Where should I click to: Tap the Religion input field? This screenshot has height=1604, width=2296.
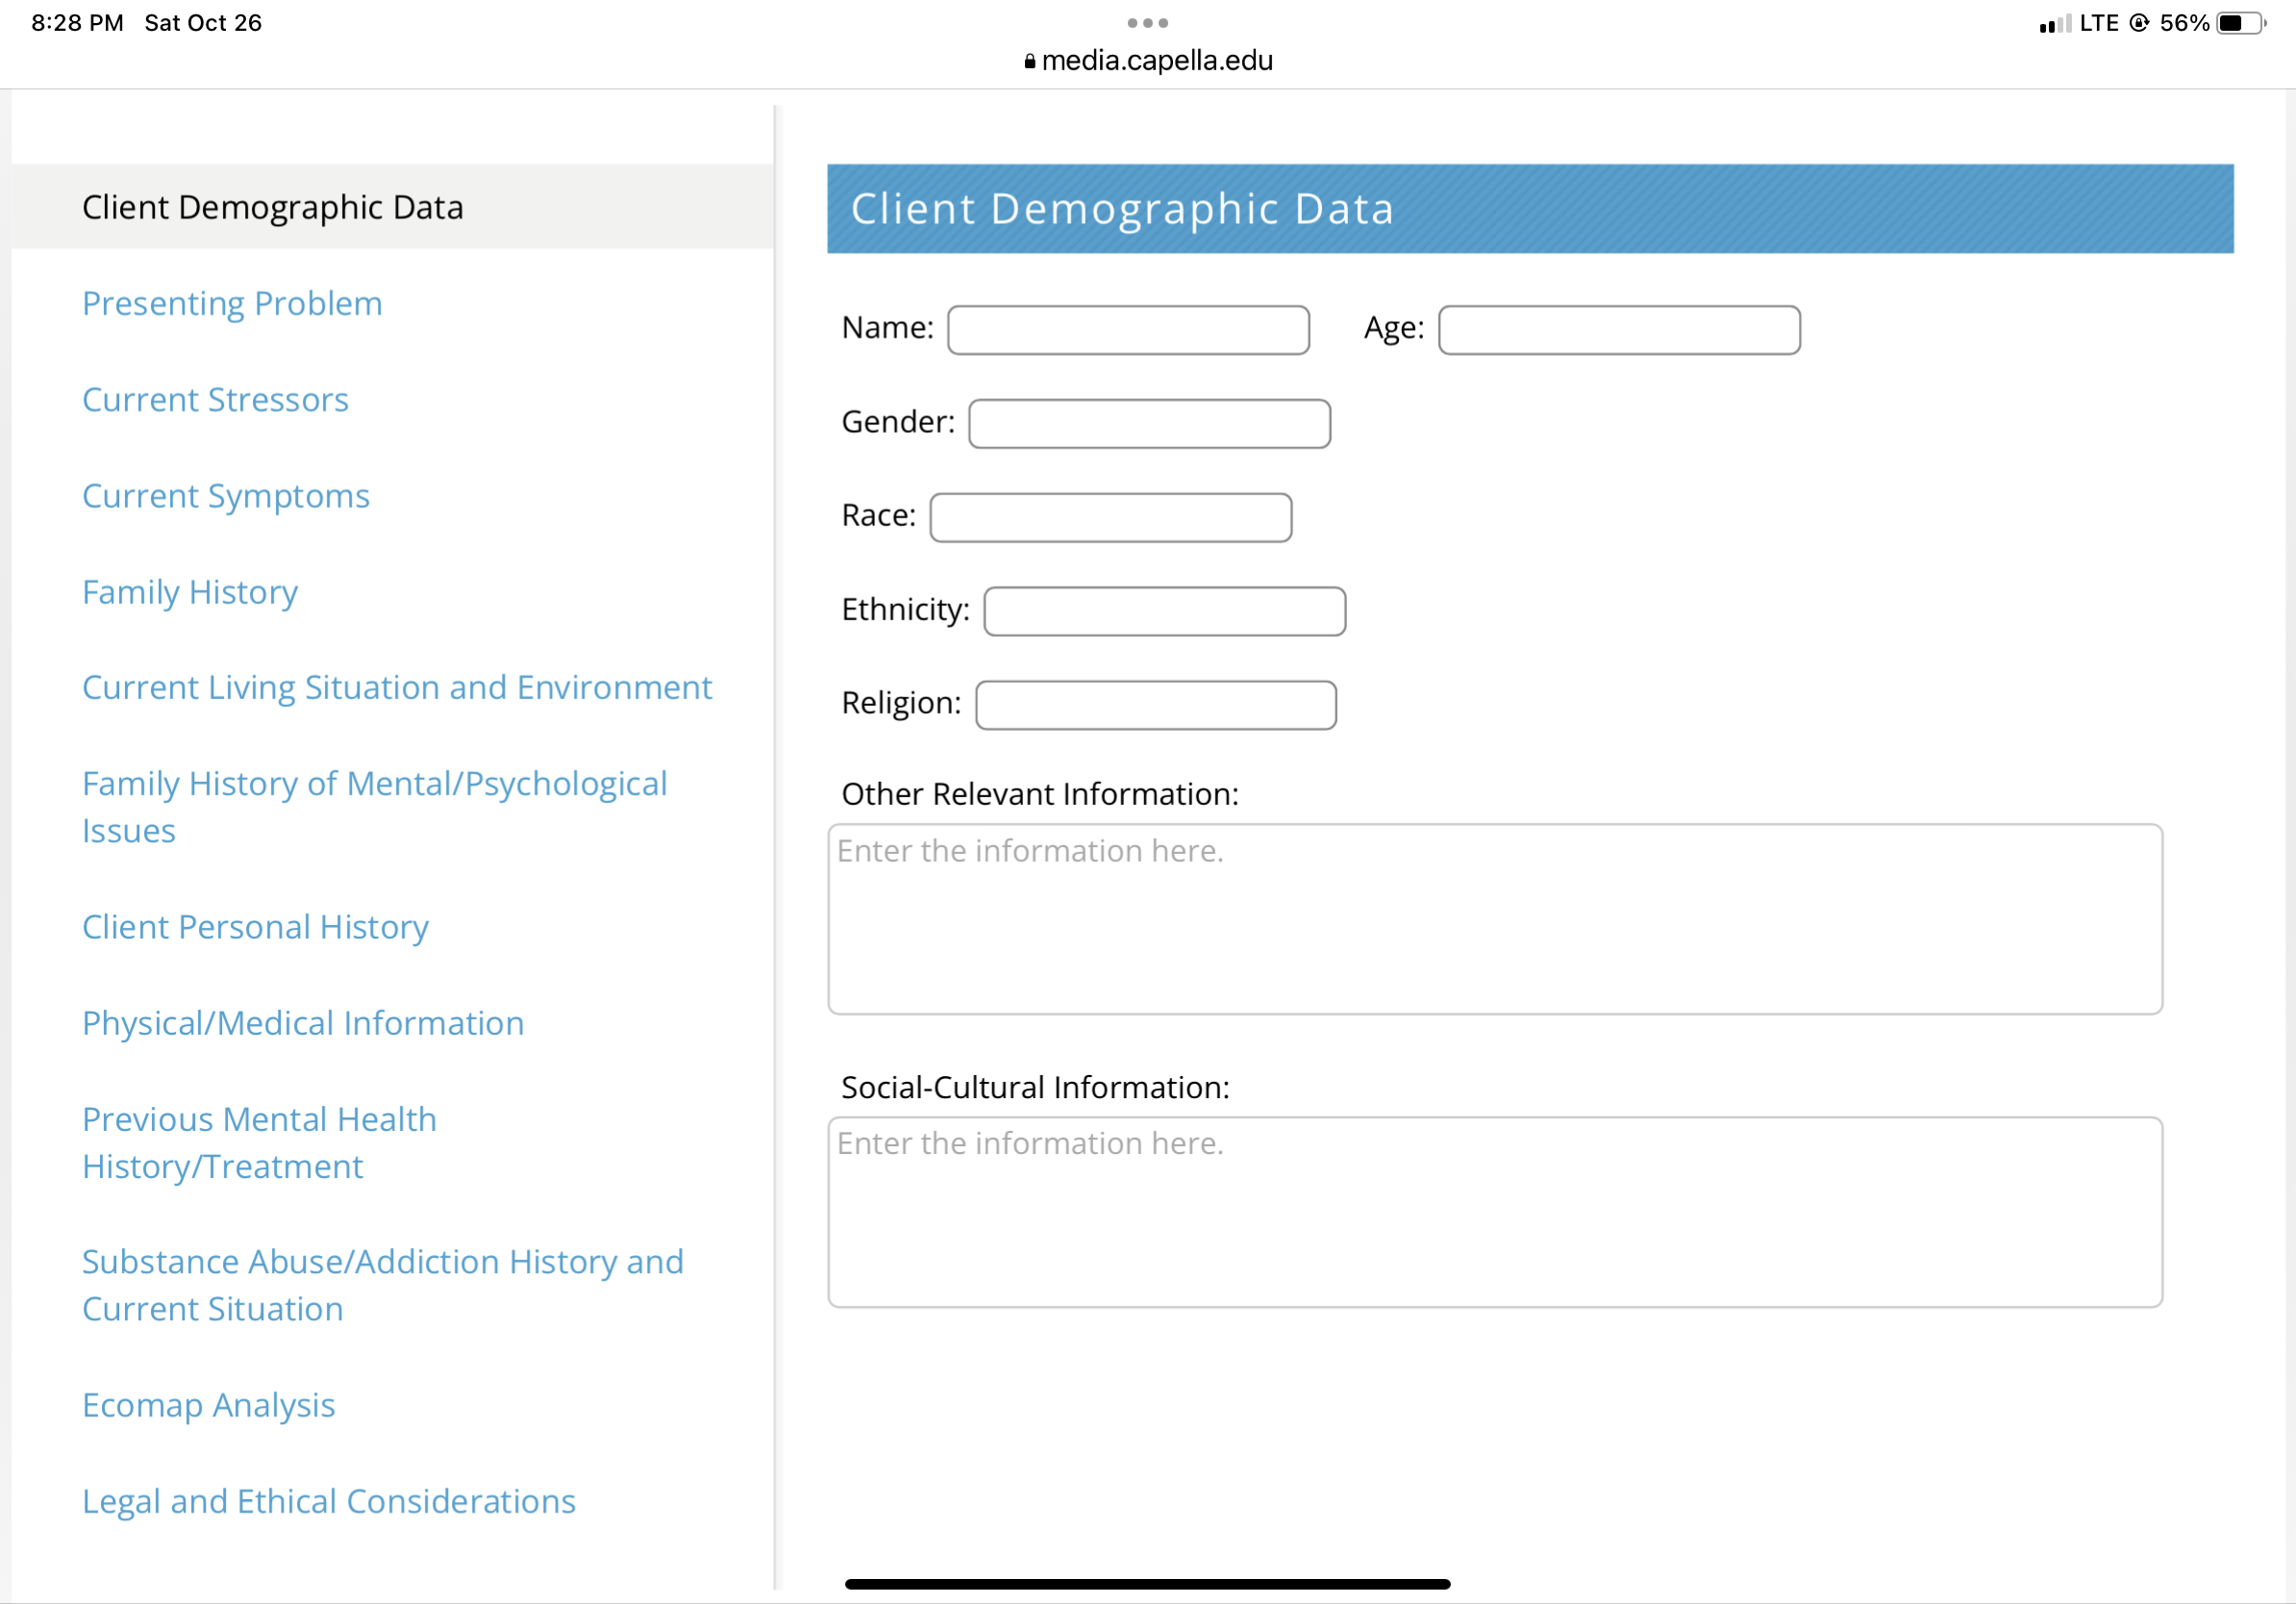(x=1156, y=705)
